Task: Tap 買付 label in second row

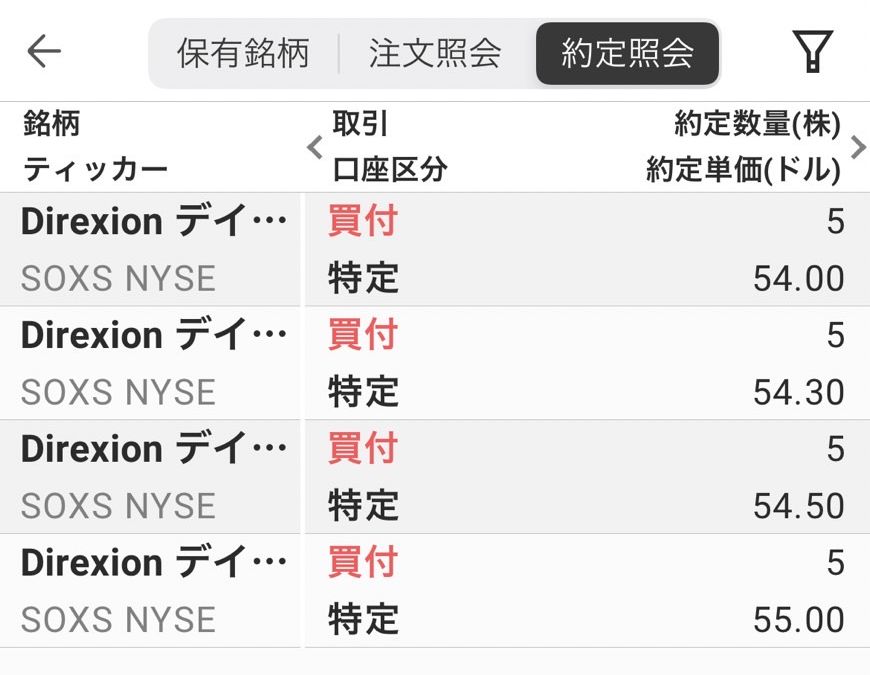Action: [363, 336]
